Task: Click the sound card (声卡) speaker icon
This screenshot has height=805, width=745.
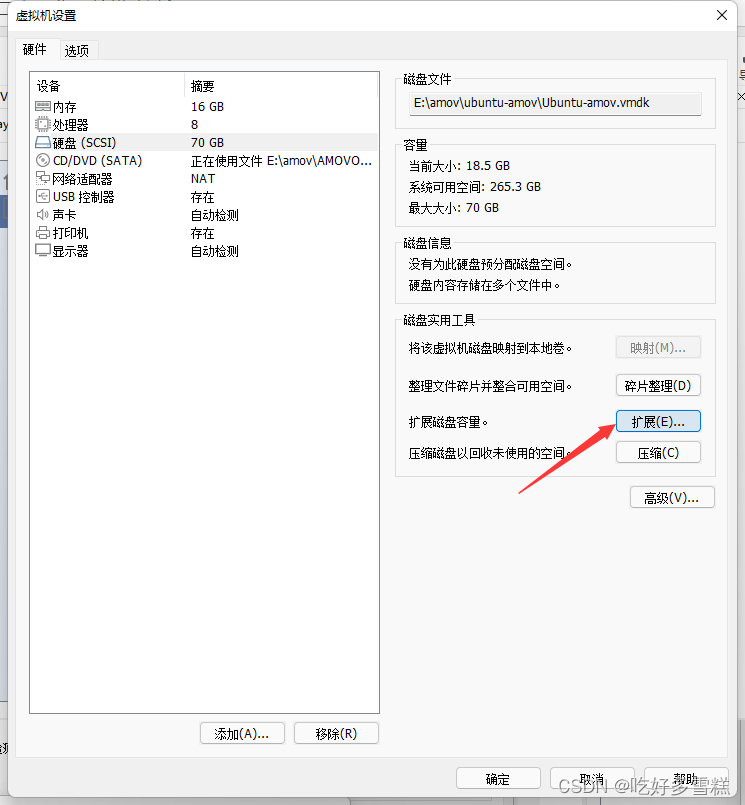Action: [43, 215]
